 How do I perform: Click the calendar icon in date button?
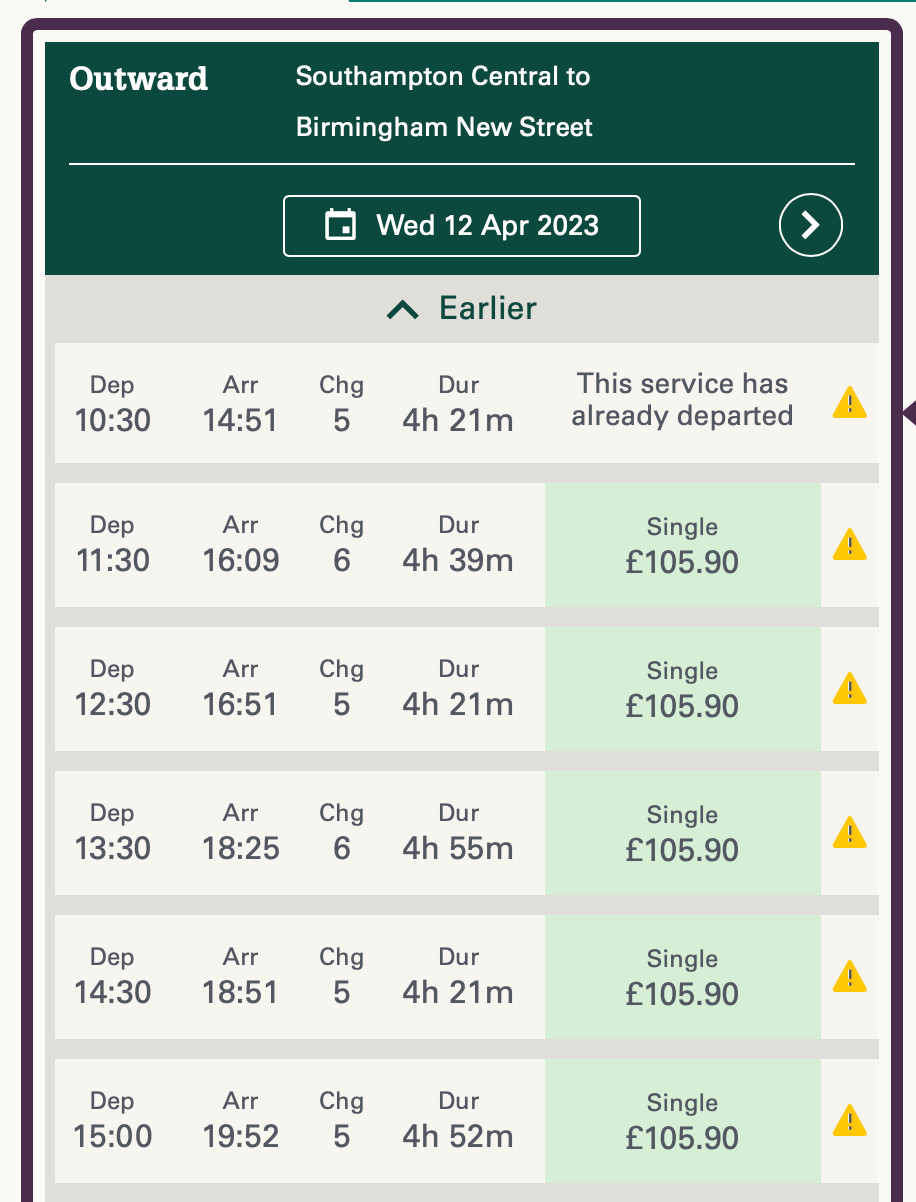click(341, 225)
